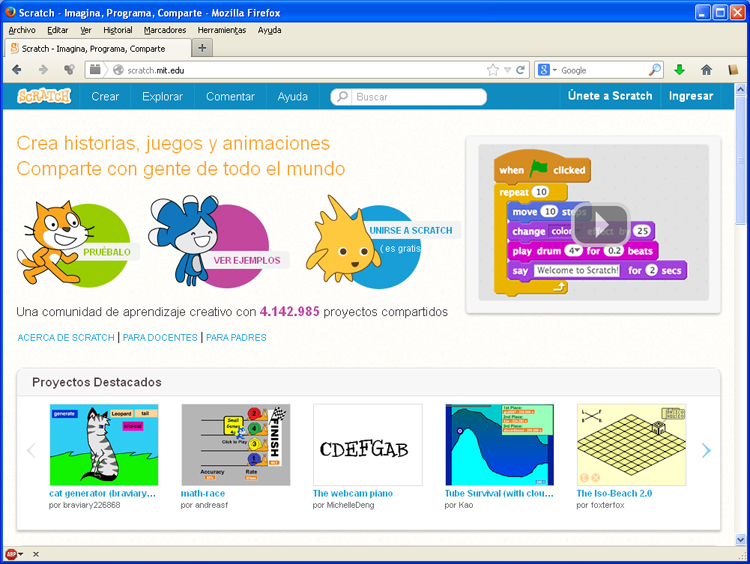Image resolution: width=750 pixels, height=564 pixels.
Task: Open the Ayuda menu in menu bar
Action: click(x=269, y=30)
